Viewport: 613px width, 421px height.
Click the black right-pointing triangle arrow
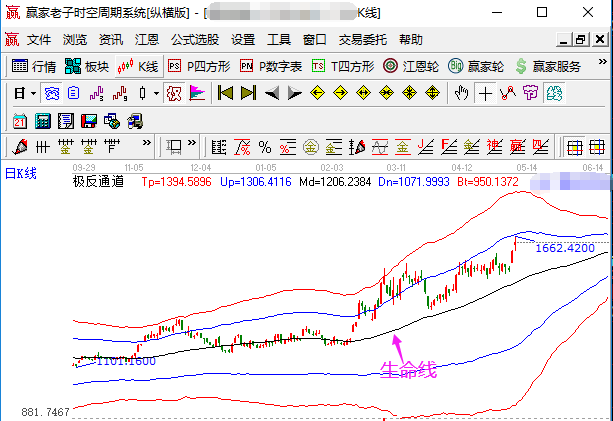(294, 93)
